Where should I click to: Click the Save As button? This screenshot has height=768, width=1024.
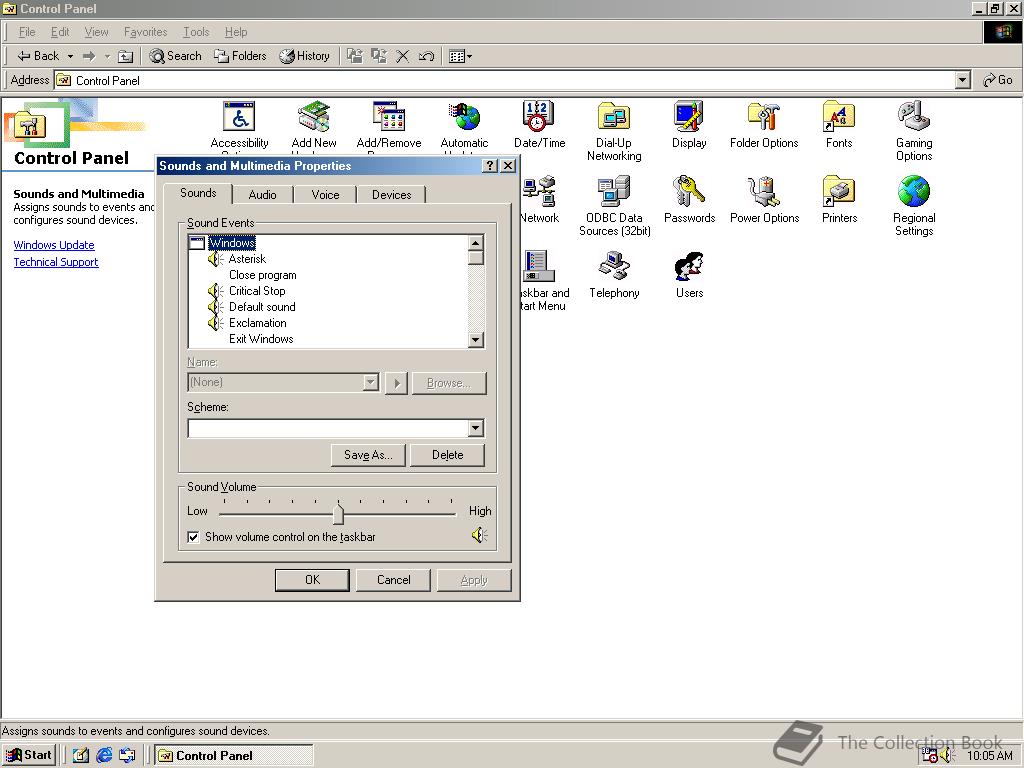click(368, 455)
